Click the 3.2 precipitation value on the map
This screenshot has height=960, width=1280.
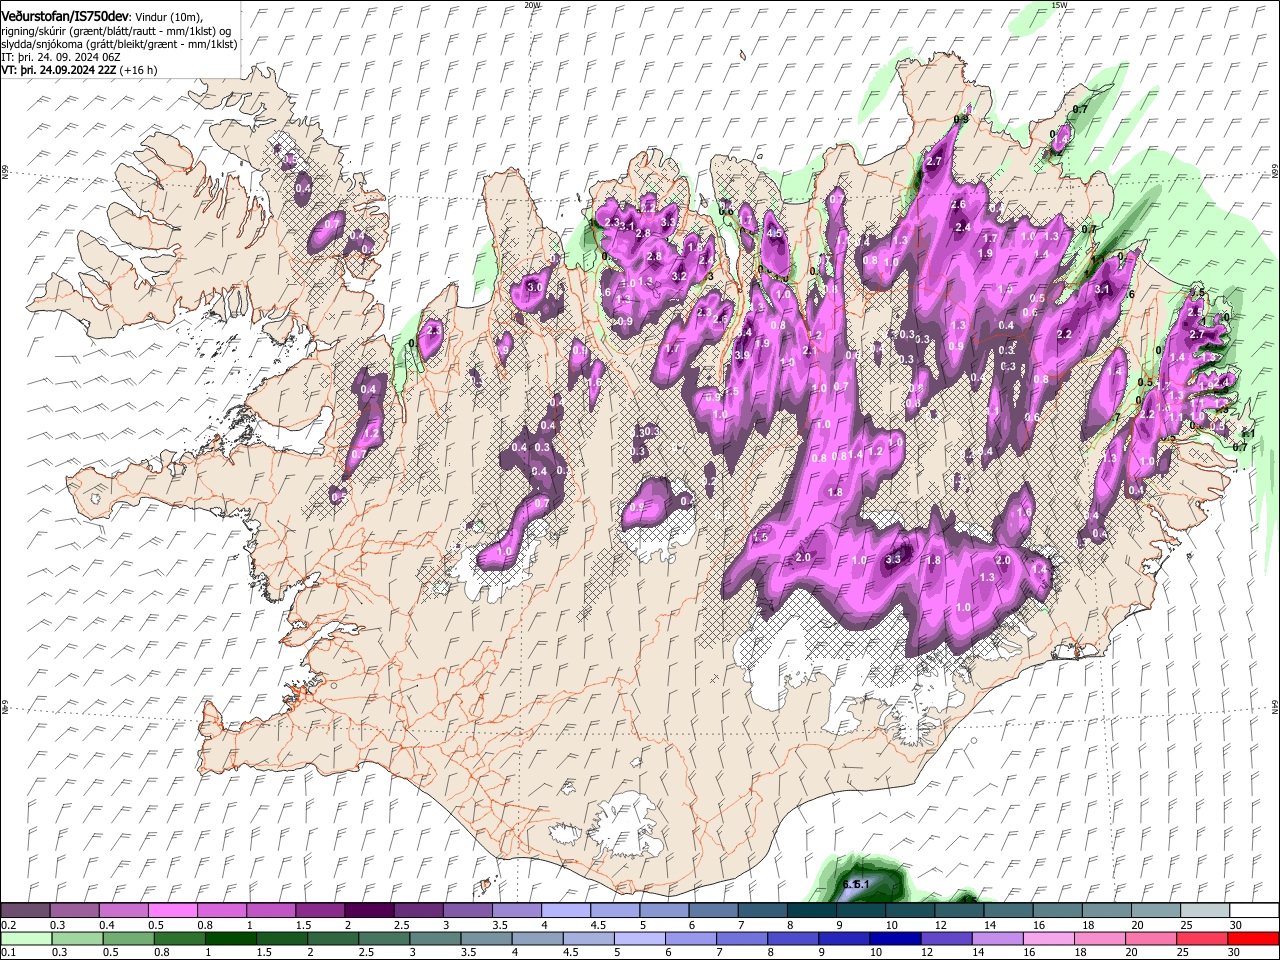(x=679, y=276)
